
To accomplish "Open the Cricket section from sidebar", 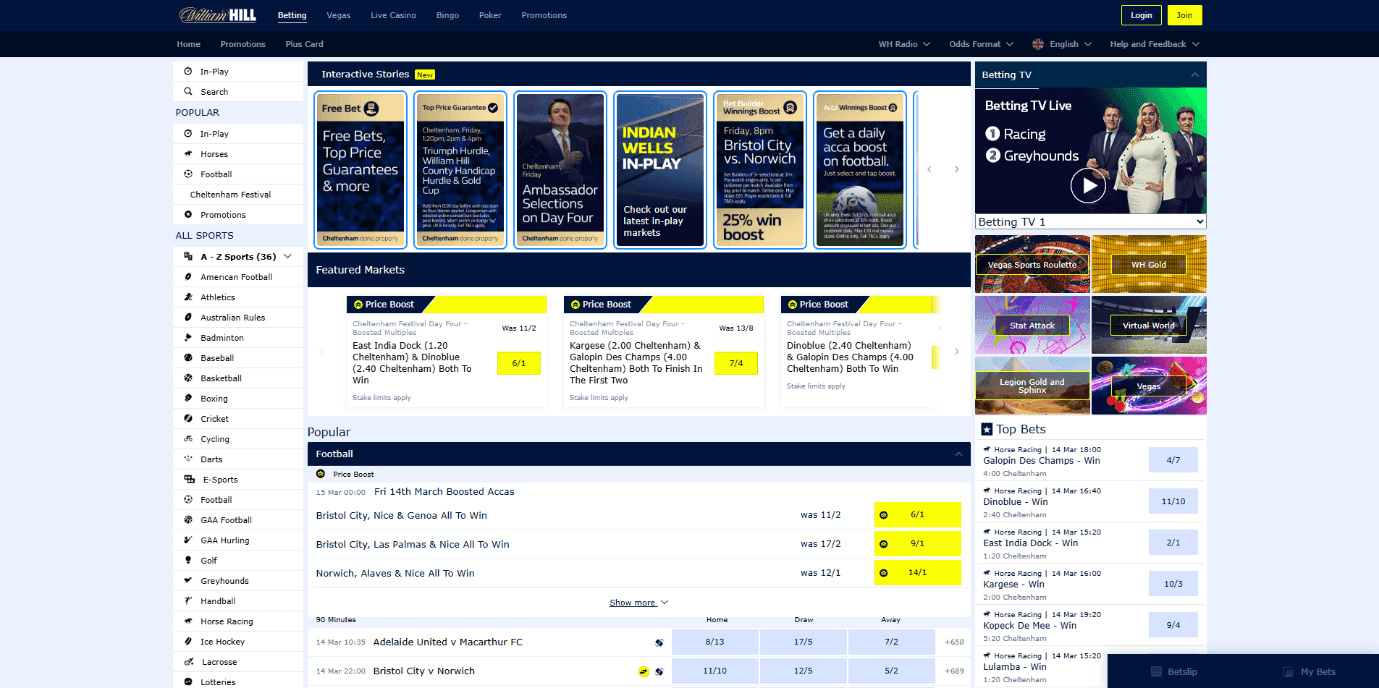I will click(x=190, y=418).
